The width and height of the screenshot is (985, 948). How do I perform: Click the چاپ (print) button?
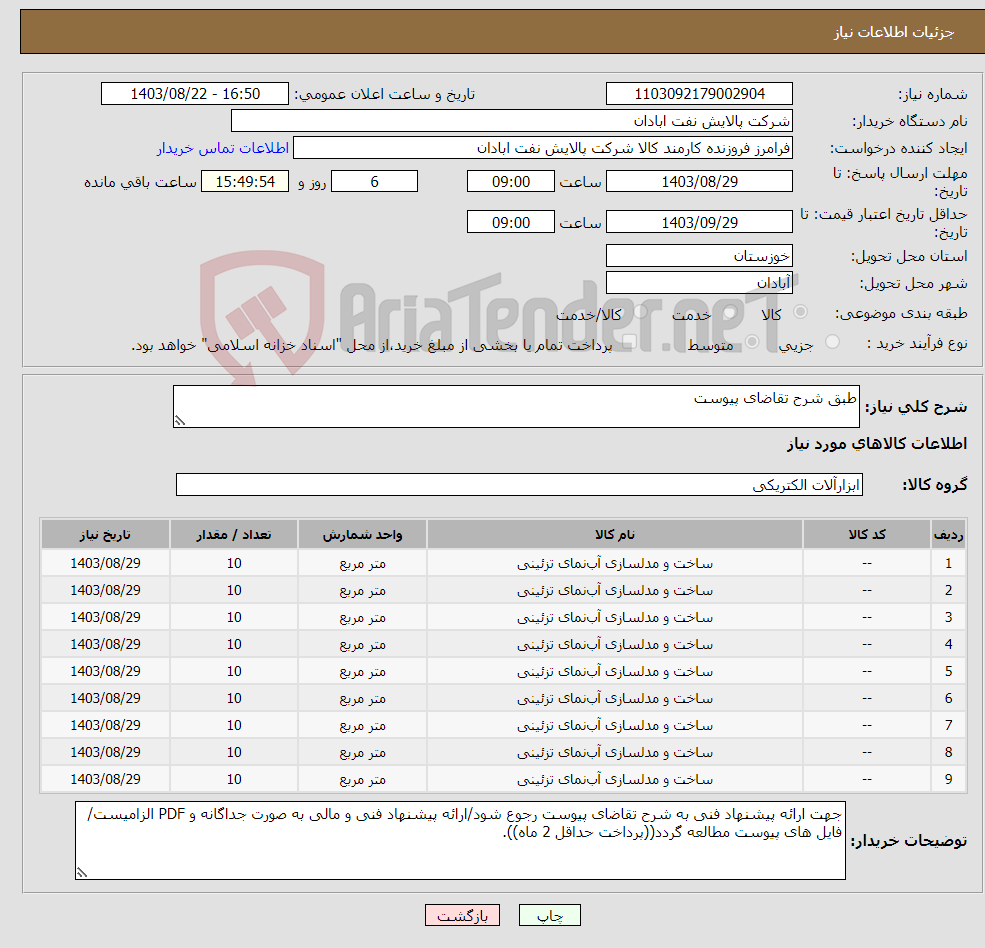click(550, 915)
